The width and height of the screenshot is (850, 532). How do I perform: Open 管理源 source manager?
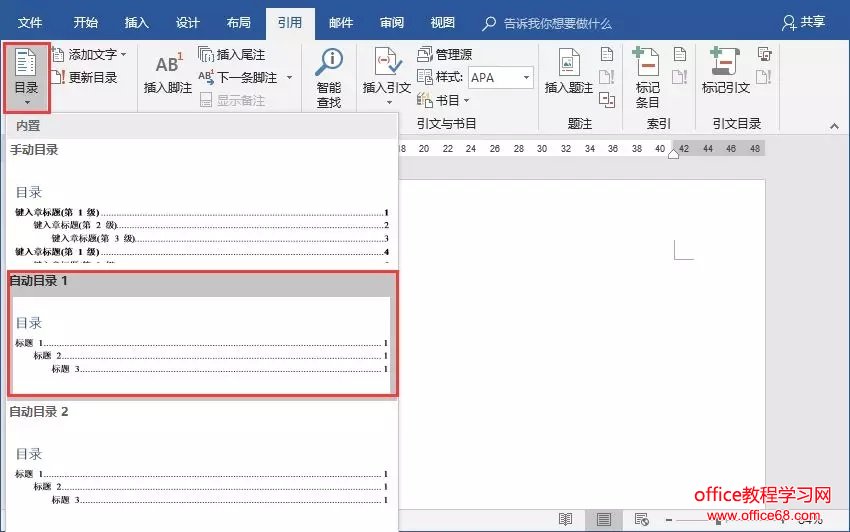point(445,54)
